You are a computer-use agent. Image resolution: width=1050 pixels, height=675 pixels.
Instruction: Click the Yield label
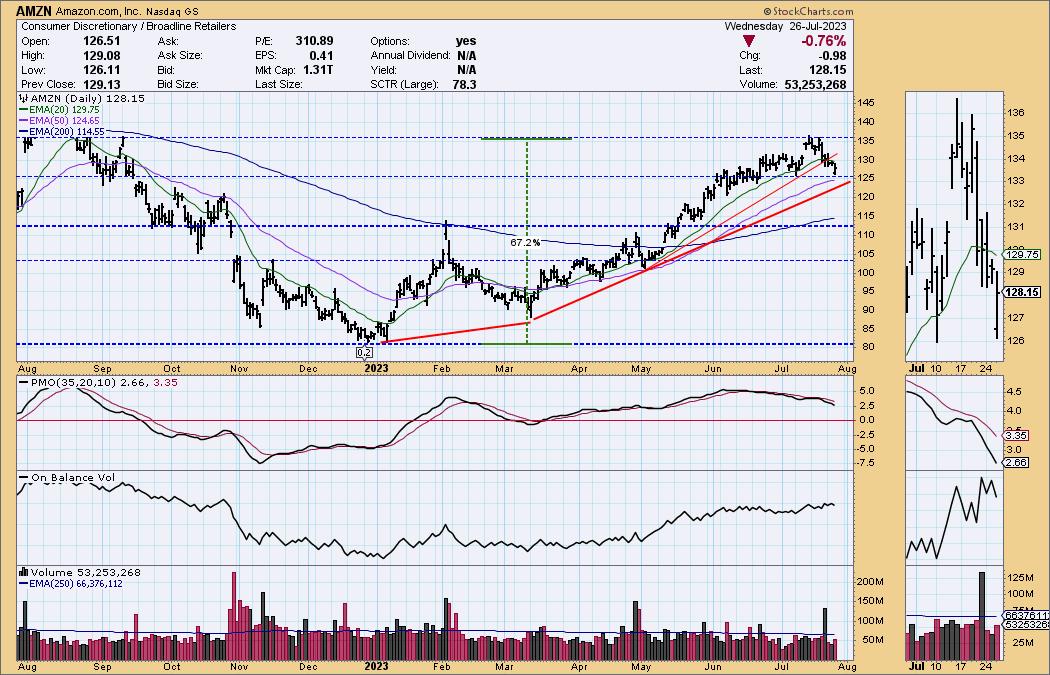(384, 70)
